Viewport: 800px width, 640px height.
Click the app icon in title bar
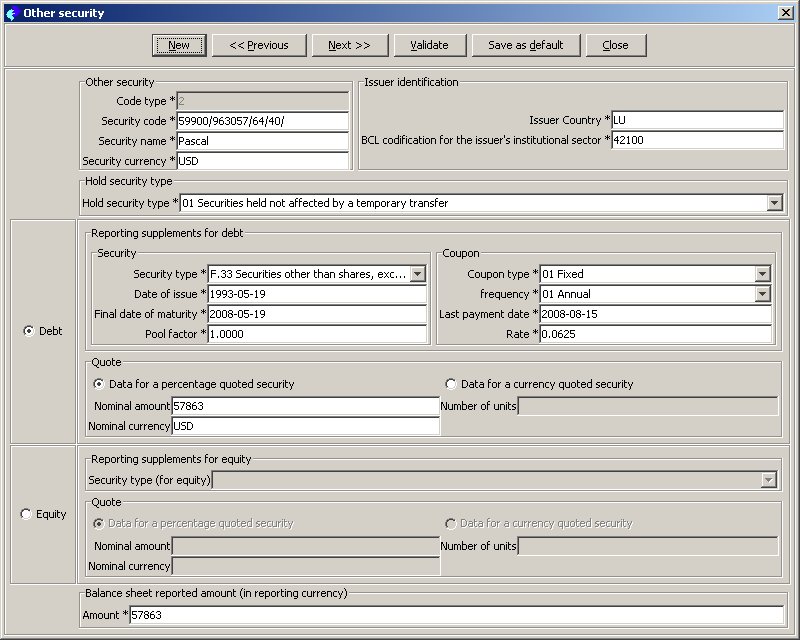12,13
